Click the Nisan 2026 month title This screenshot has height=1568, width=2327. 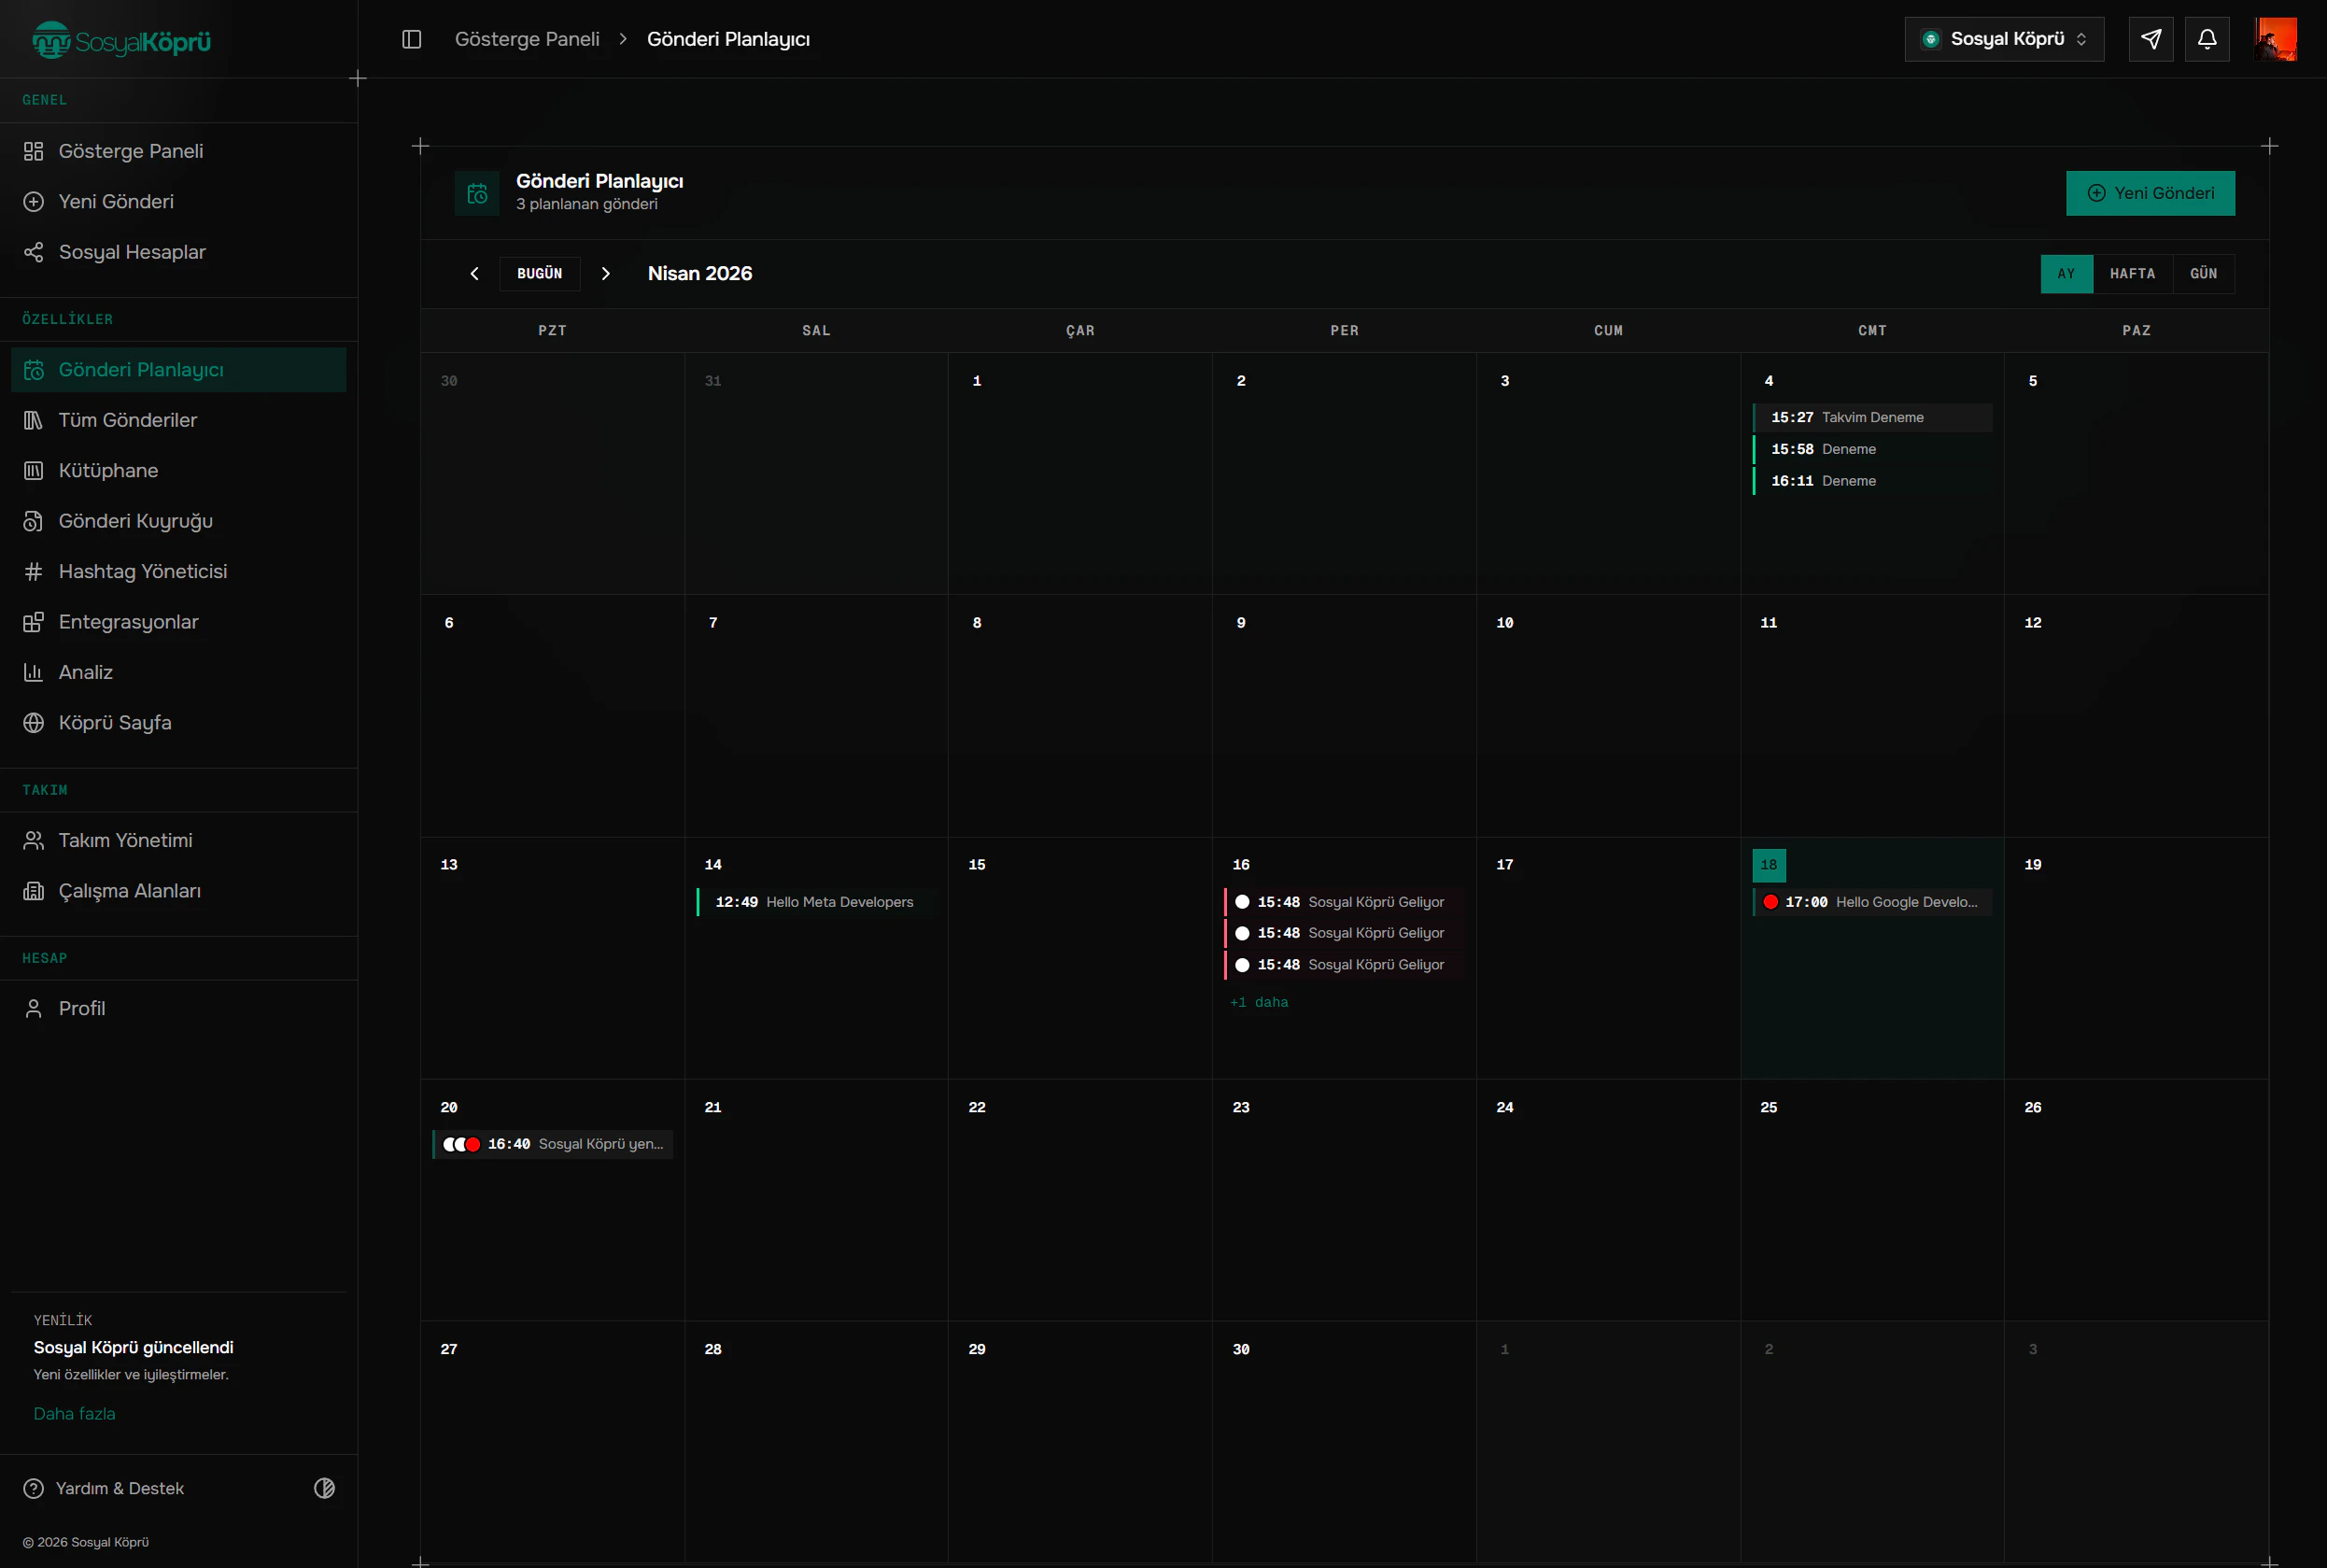[700, 273]
